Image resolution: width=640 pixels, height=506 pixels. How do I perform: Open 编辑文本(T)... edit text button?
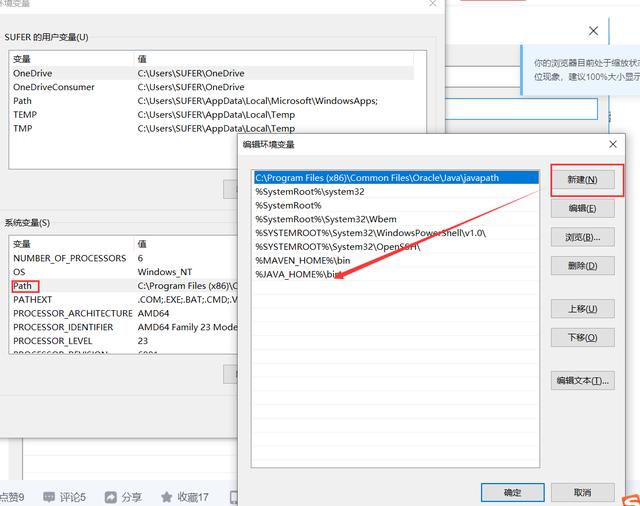(x=582, y=381)
